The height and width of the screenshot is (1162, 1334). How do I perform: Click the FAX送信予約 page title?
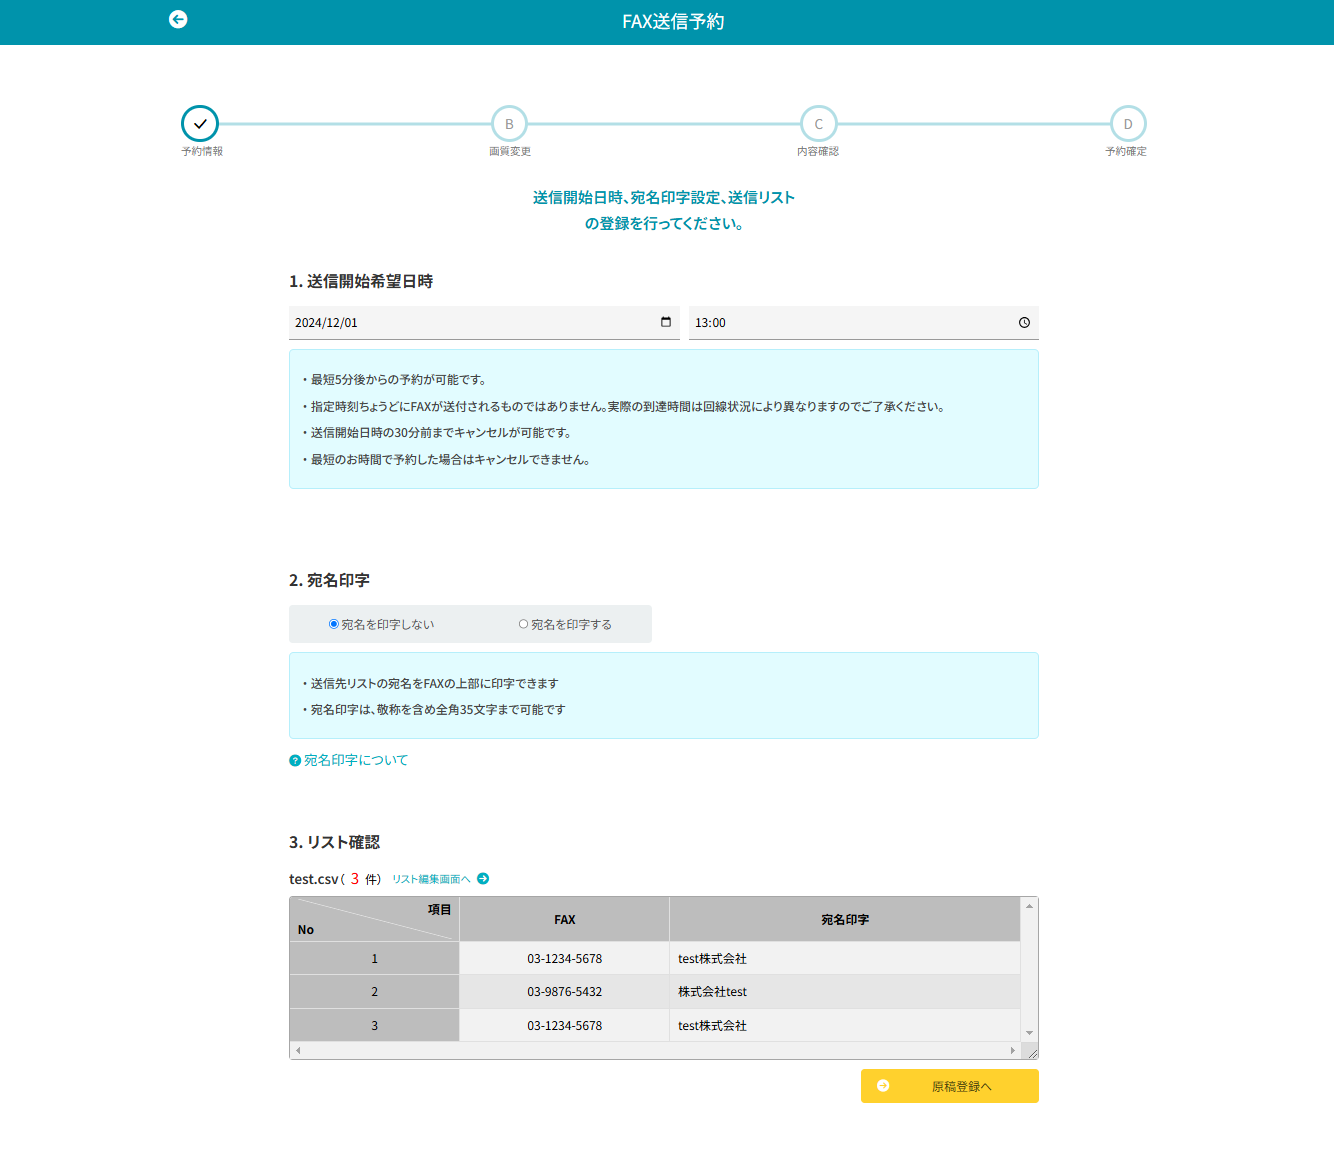click(x=673, y=22)
